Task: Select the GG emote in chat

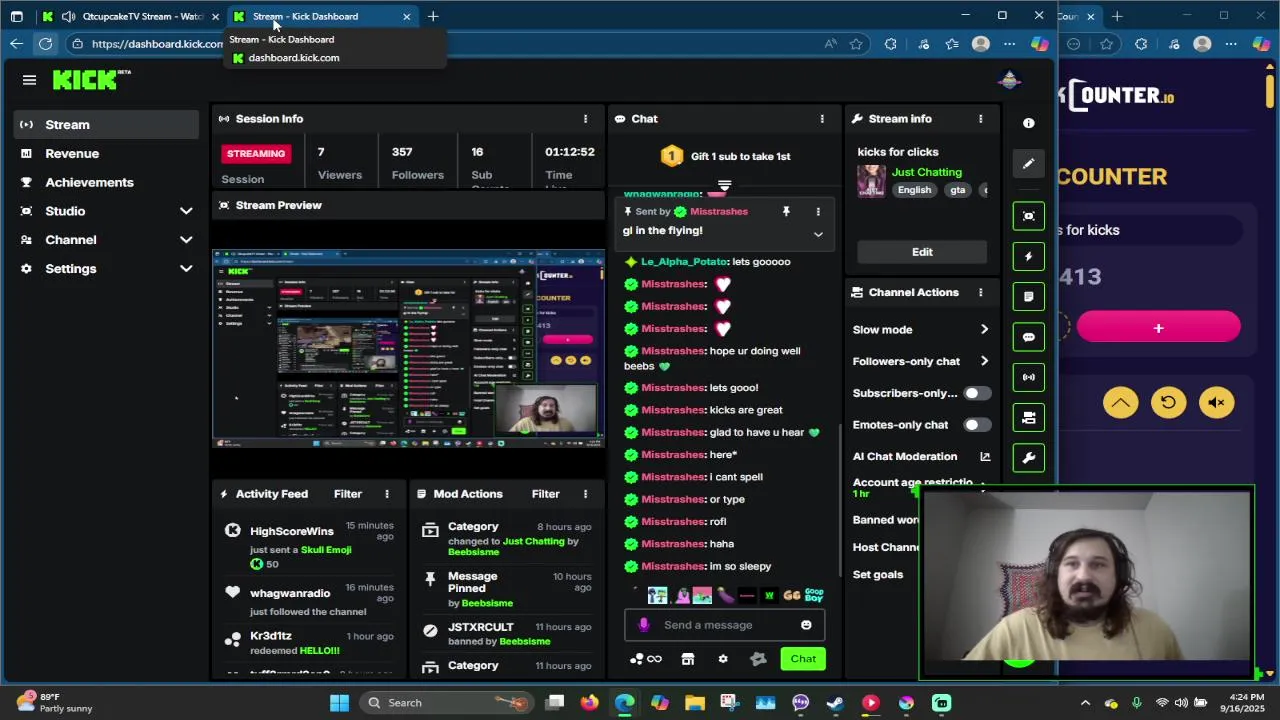Action: tap(791, 596)
